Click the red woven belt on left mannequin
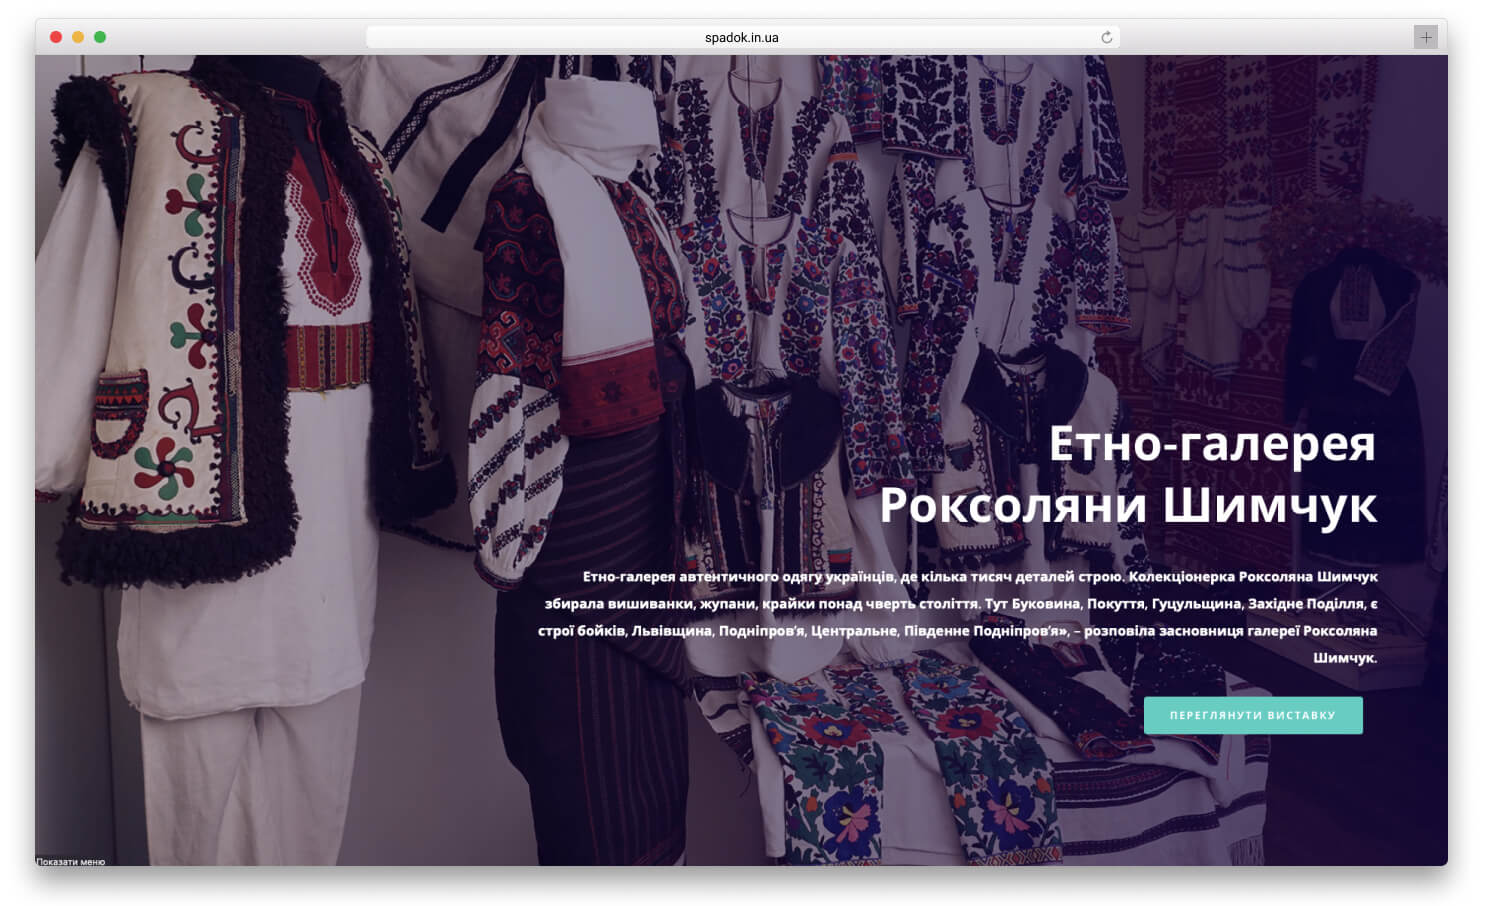 (x=329, y=357)
